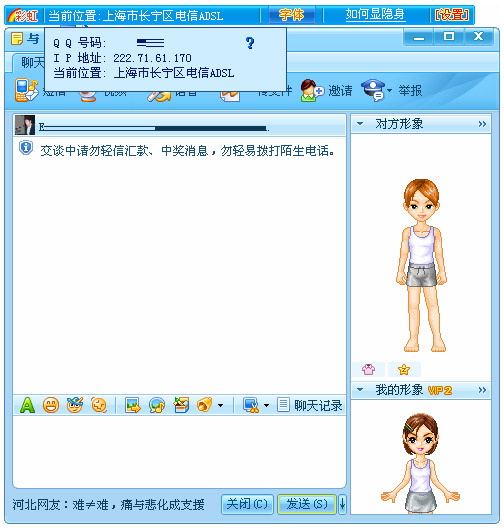The height and width of the screenshot is (528, 504).
Task: Open the dropdown arrow beside 举报 icon
Action: (x=389, y=90)
